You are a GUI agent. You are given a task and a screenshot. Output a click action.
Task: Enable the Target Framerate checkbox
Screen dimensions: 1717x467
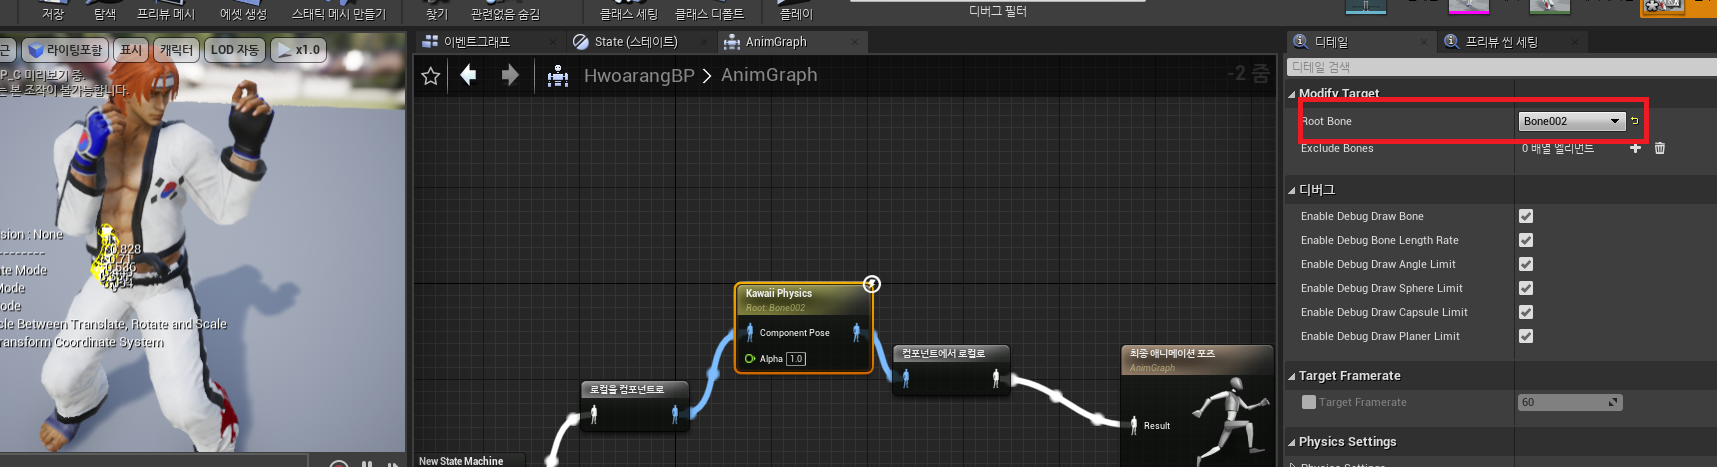tap(1309, 402)
